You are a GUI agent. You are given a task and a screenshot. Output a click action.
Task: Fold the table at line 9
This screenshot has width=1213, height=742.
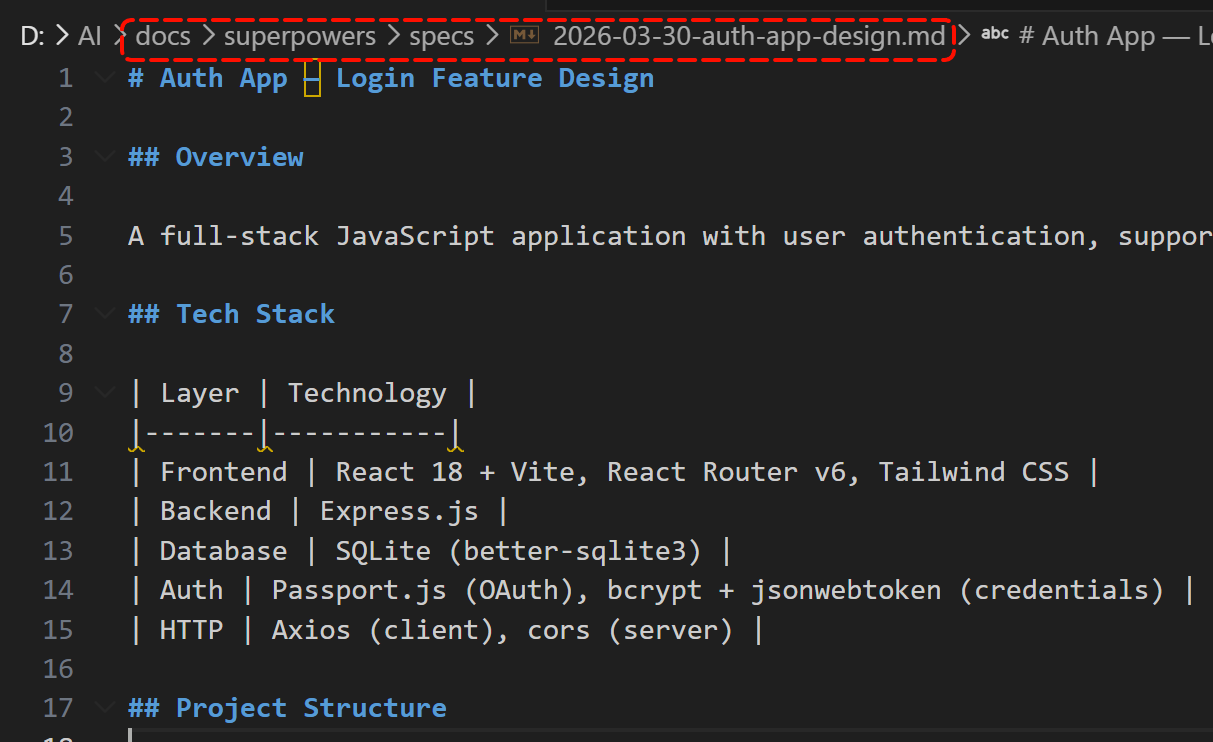coord(104,393)
